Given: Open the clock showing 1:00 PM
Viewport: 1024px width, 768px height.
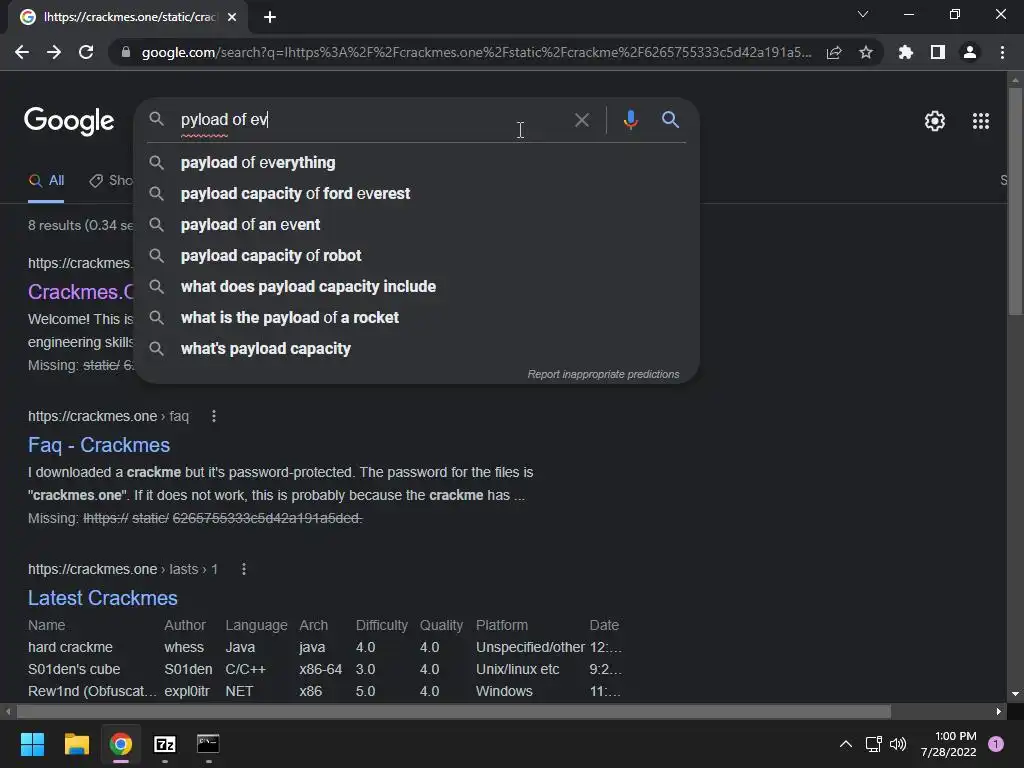Looking at the screenshot, I should click(x=948, y=744).
